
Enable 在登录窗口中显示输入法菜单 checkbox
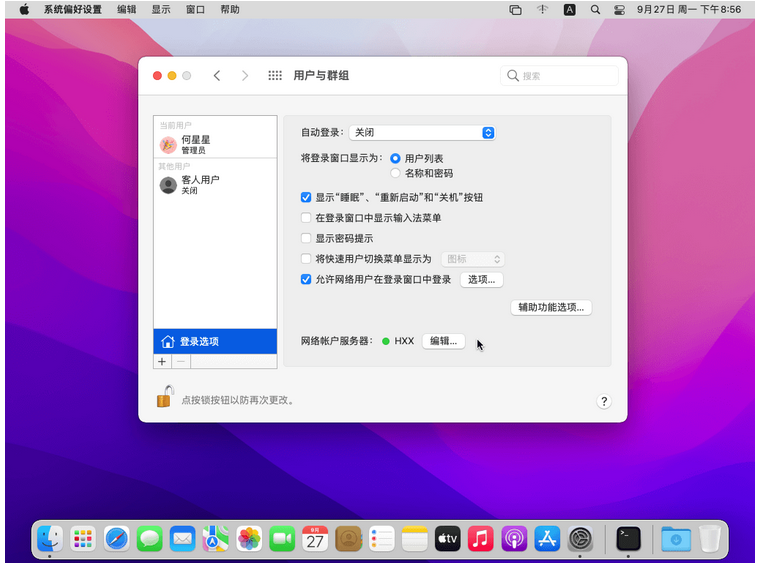(x=306, y=218)
